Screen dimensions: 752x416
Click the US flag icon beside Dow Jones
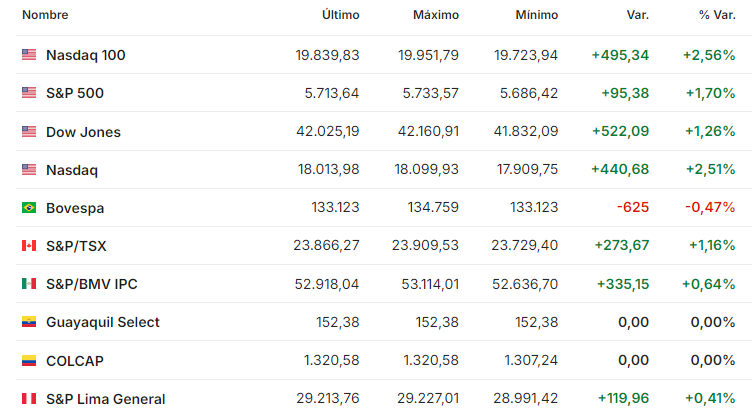pyautogui.click(x=29, y=131)
